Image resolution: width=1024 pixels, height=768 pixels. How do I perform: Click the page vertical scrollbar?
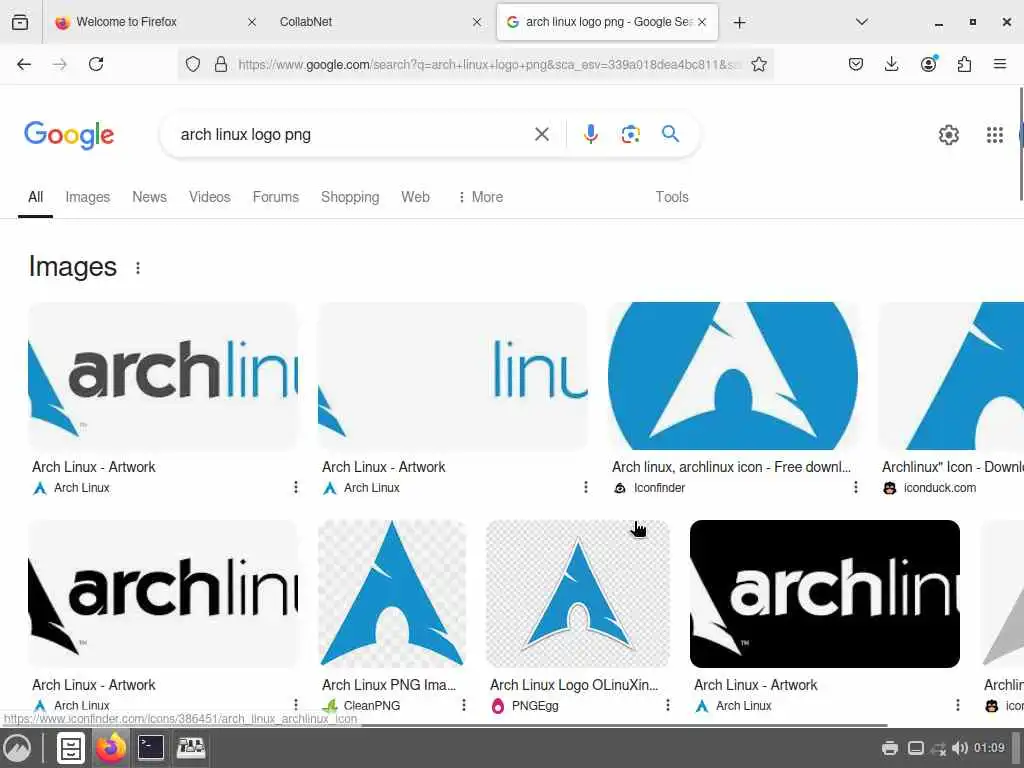tap(1021, 144)
